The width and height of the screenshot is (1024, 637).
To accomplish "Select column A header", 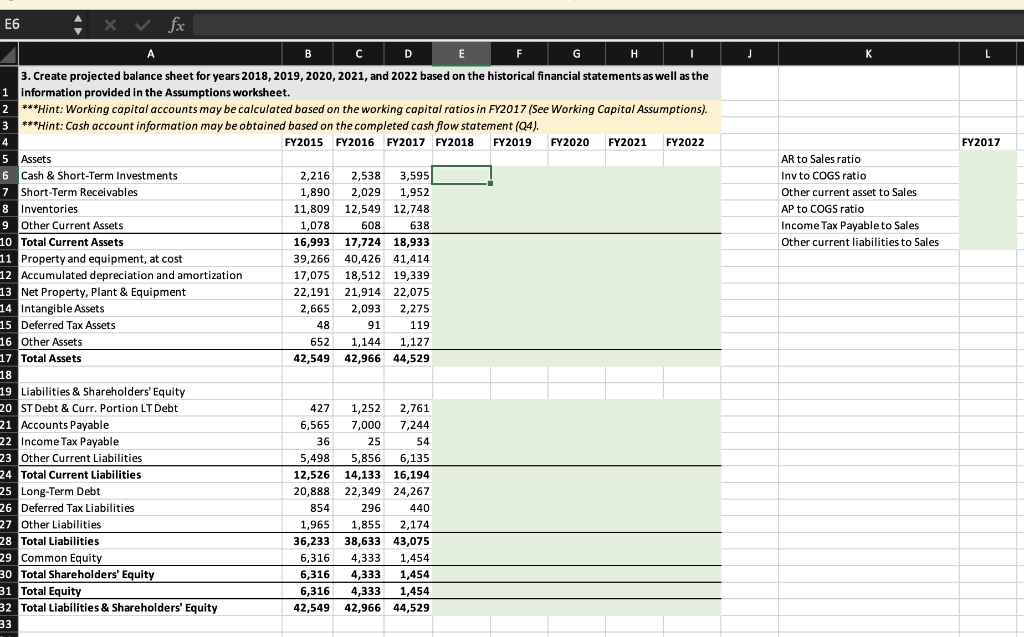I will pos(150,54).
